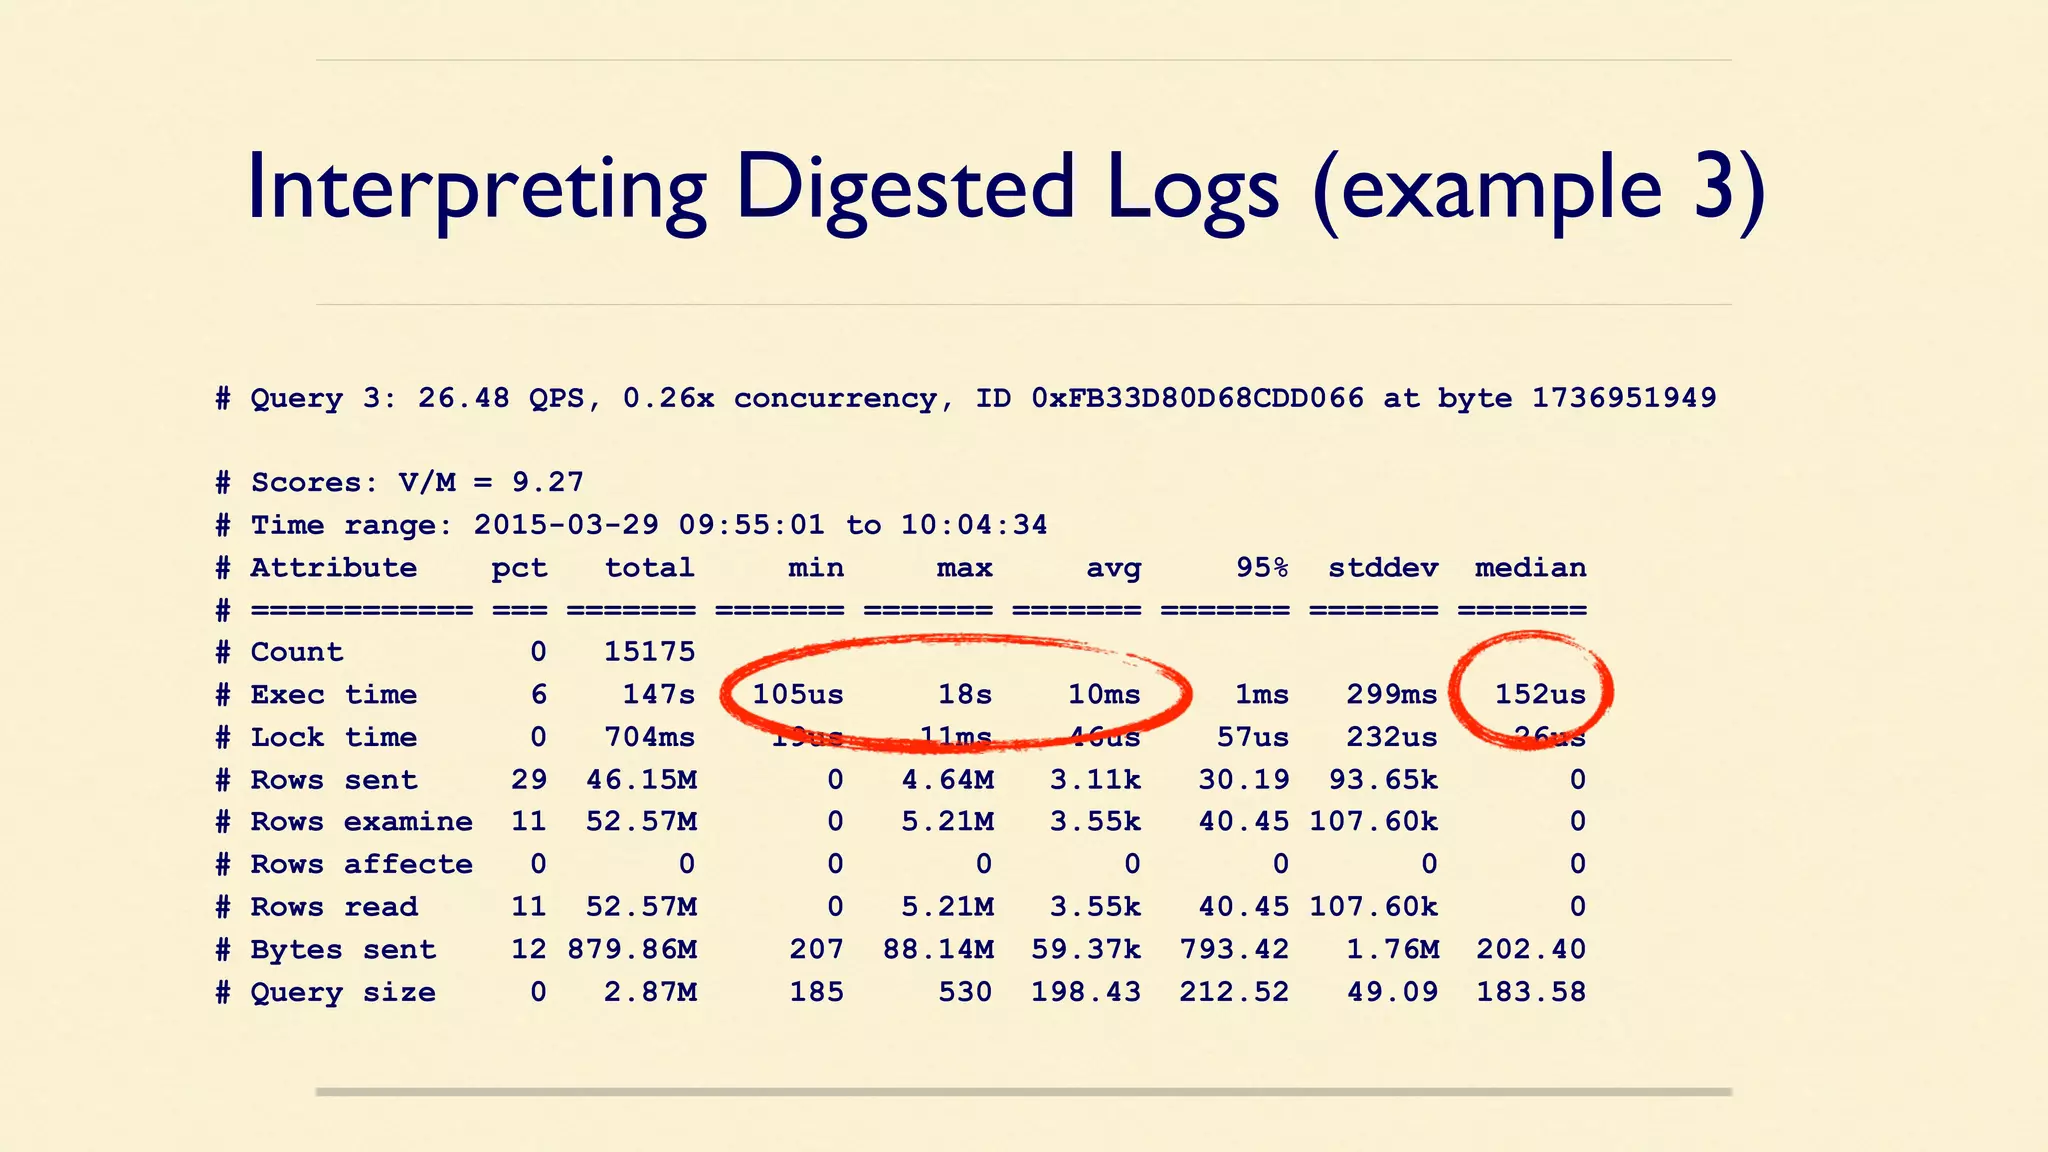Click the time range start '2015-03-29 09:55:01'

point(649,525)
